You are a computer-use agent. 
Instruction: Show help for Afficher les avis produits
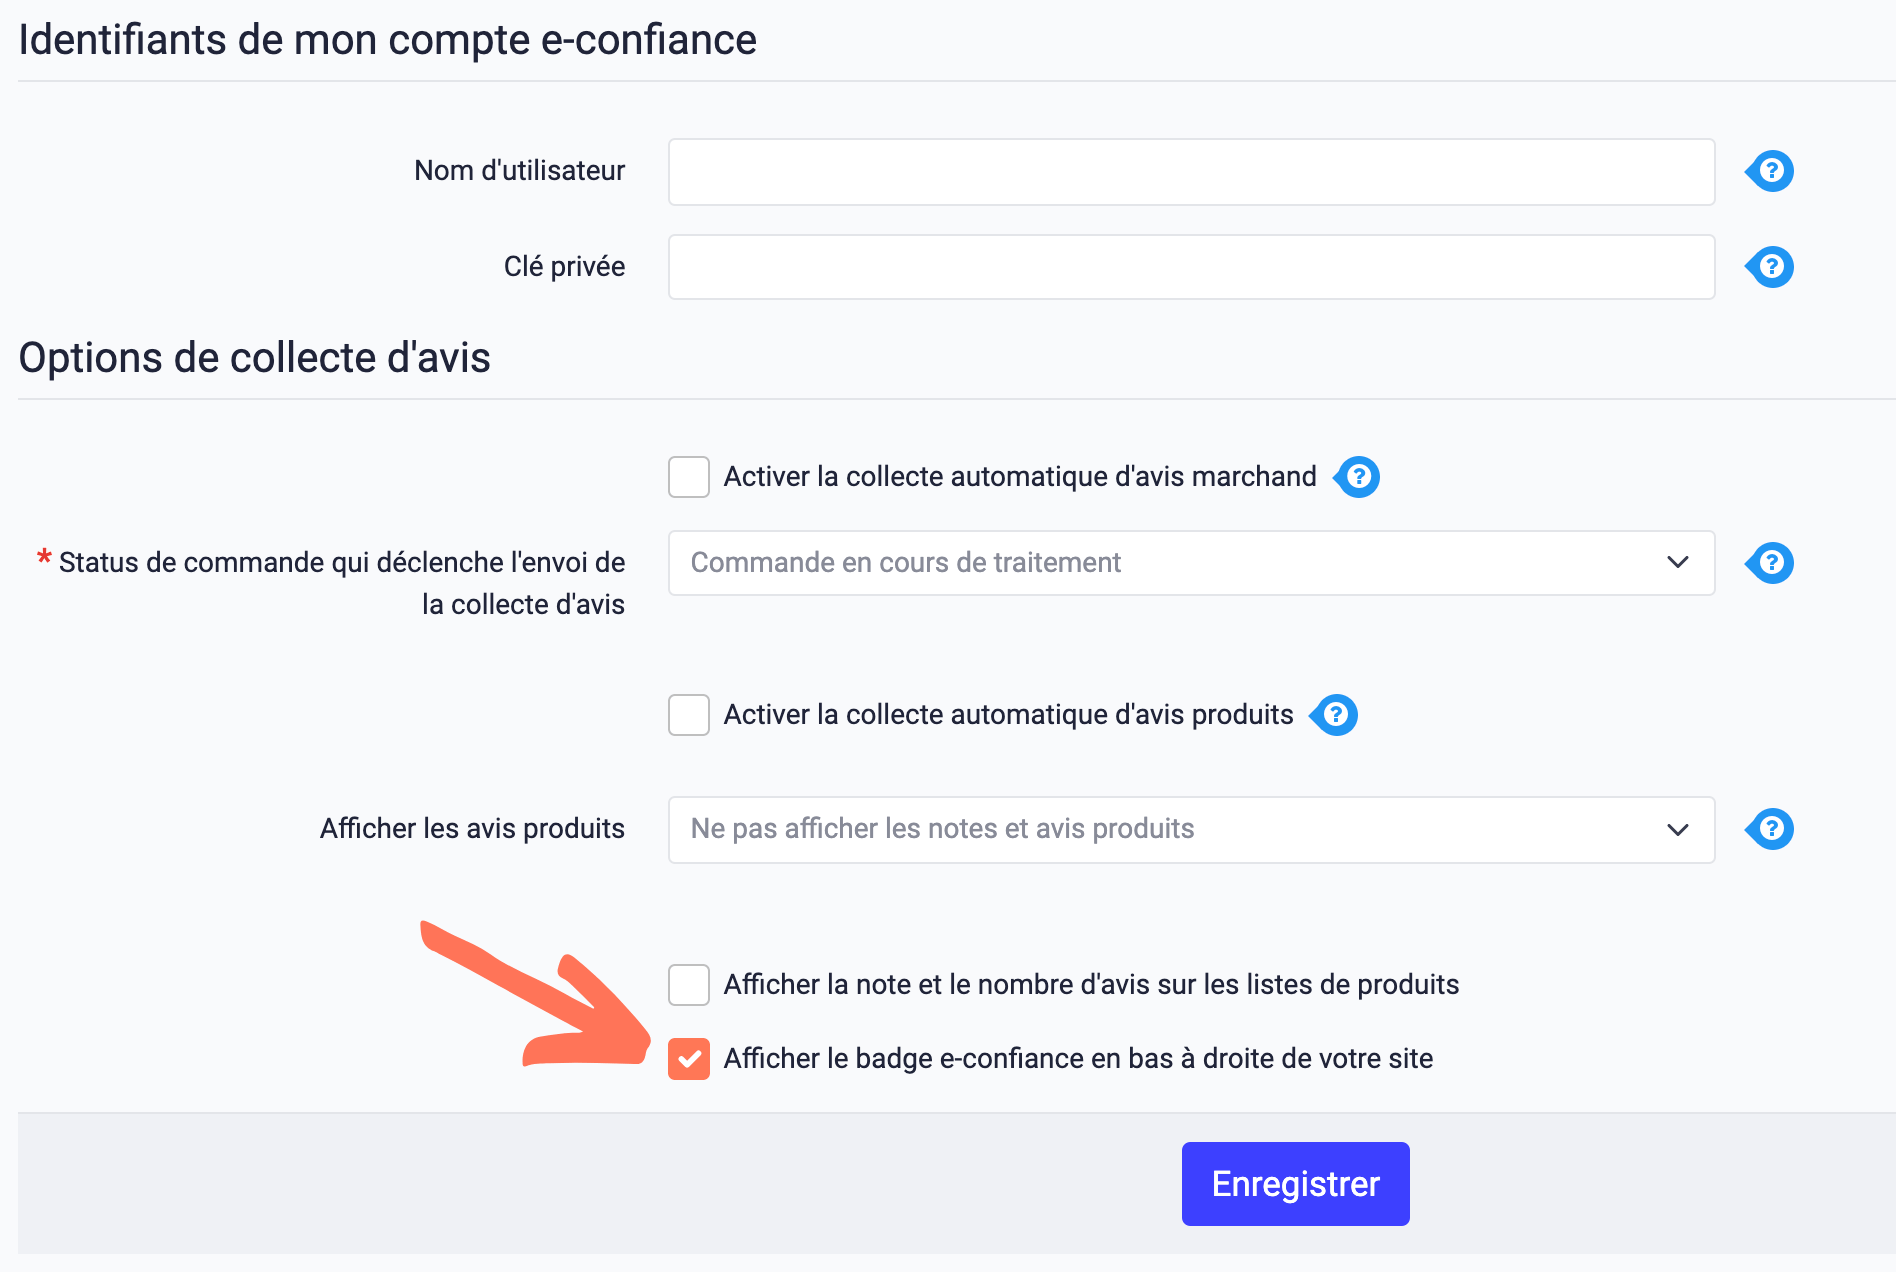pyautogui.click(x=1770, y=829)
